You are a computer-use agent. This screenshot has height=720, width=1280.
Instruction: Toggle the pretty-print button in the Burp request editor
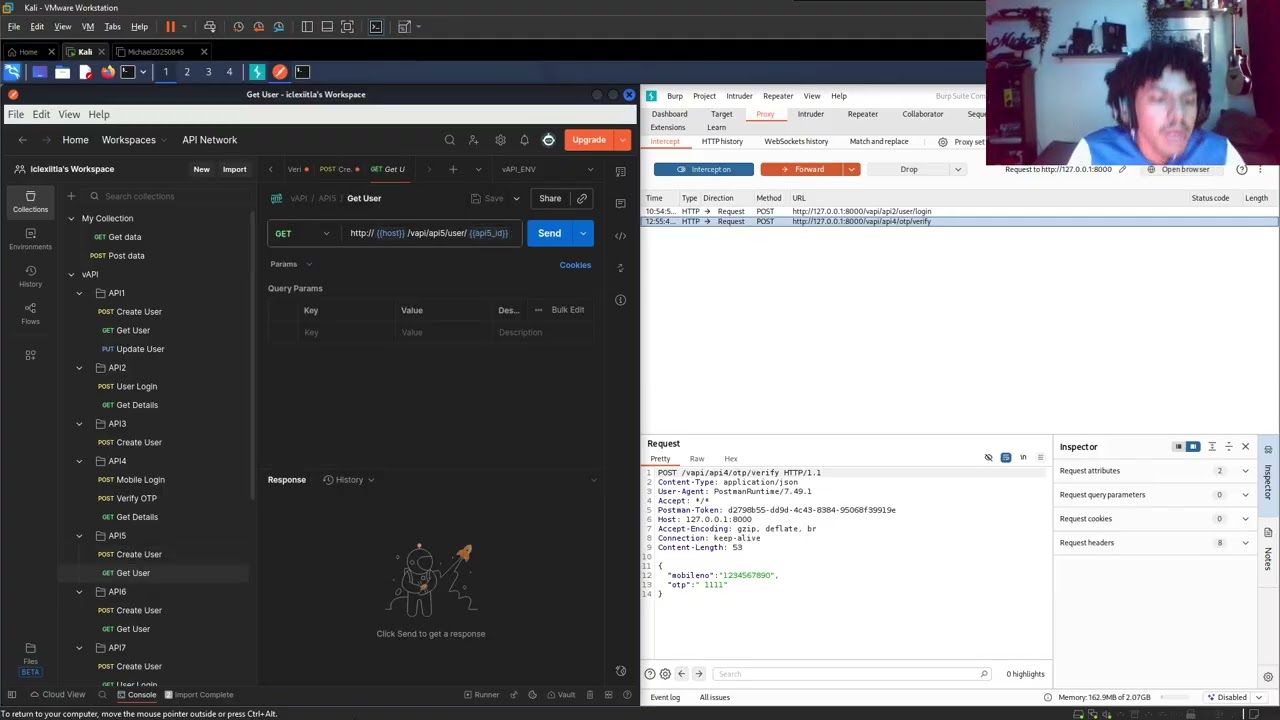(x=1006, y=458)
